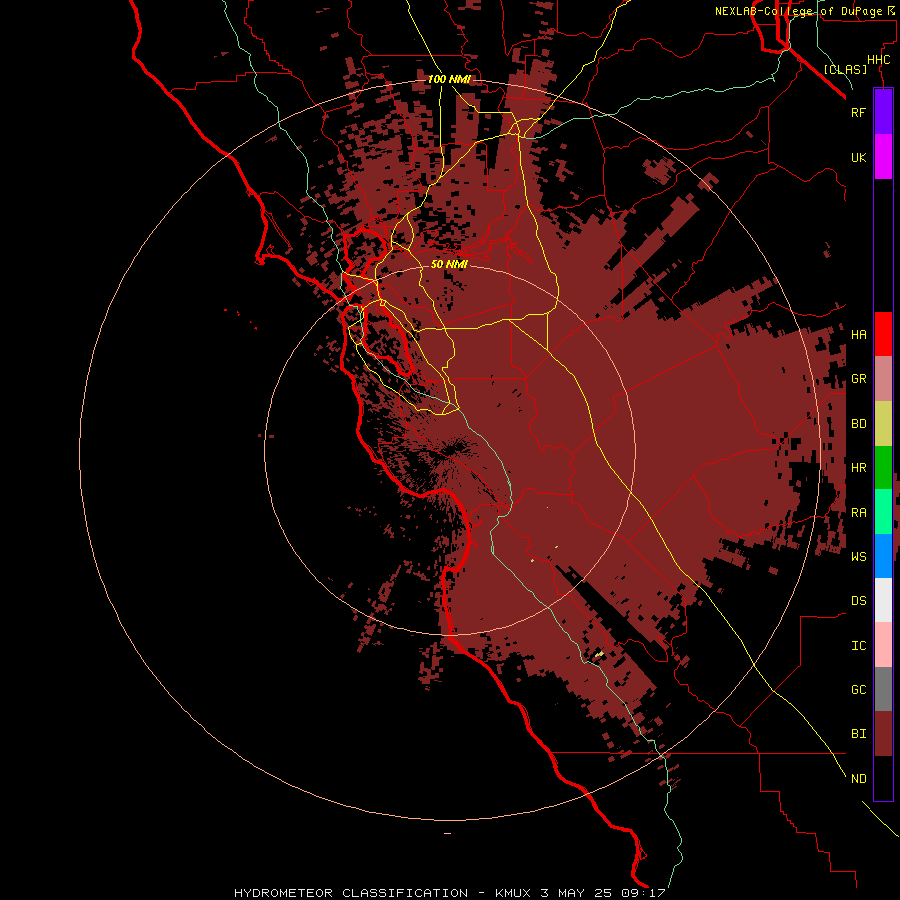Click the DS legend label
The image size is (900, 900).
859,601
